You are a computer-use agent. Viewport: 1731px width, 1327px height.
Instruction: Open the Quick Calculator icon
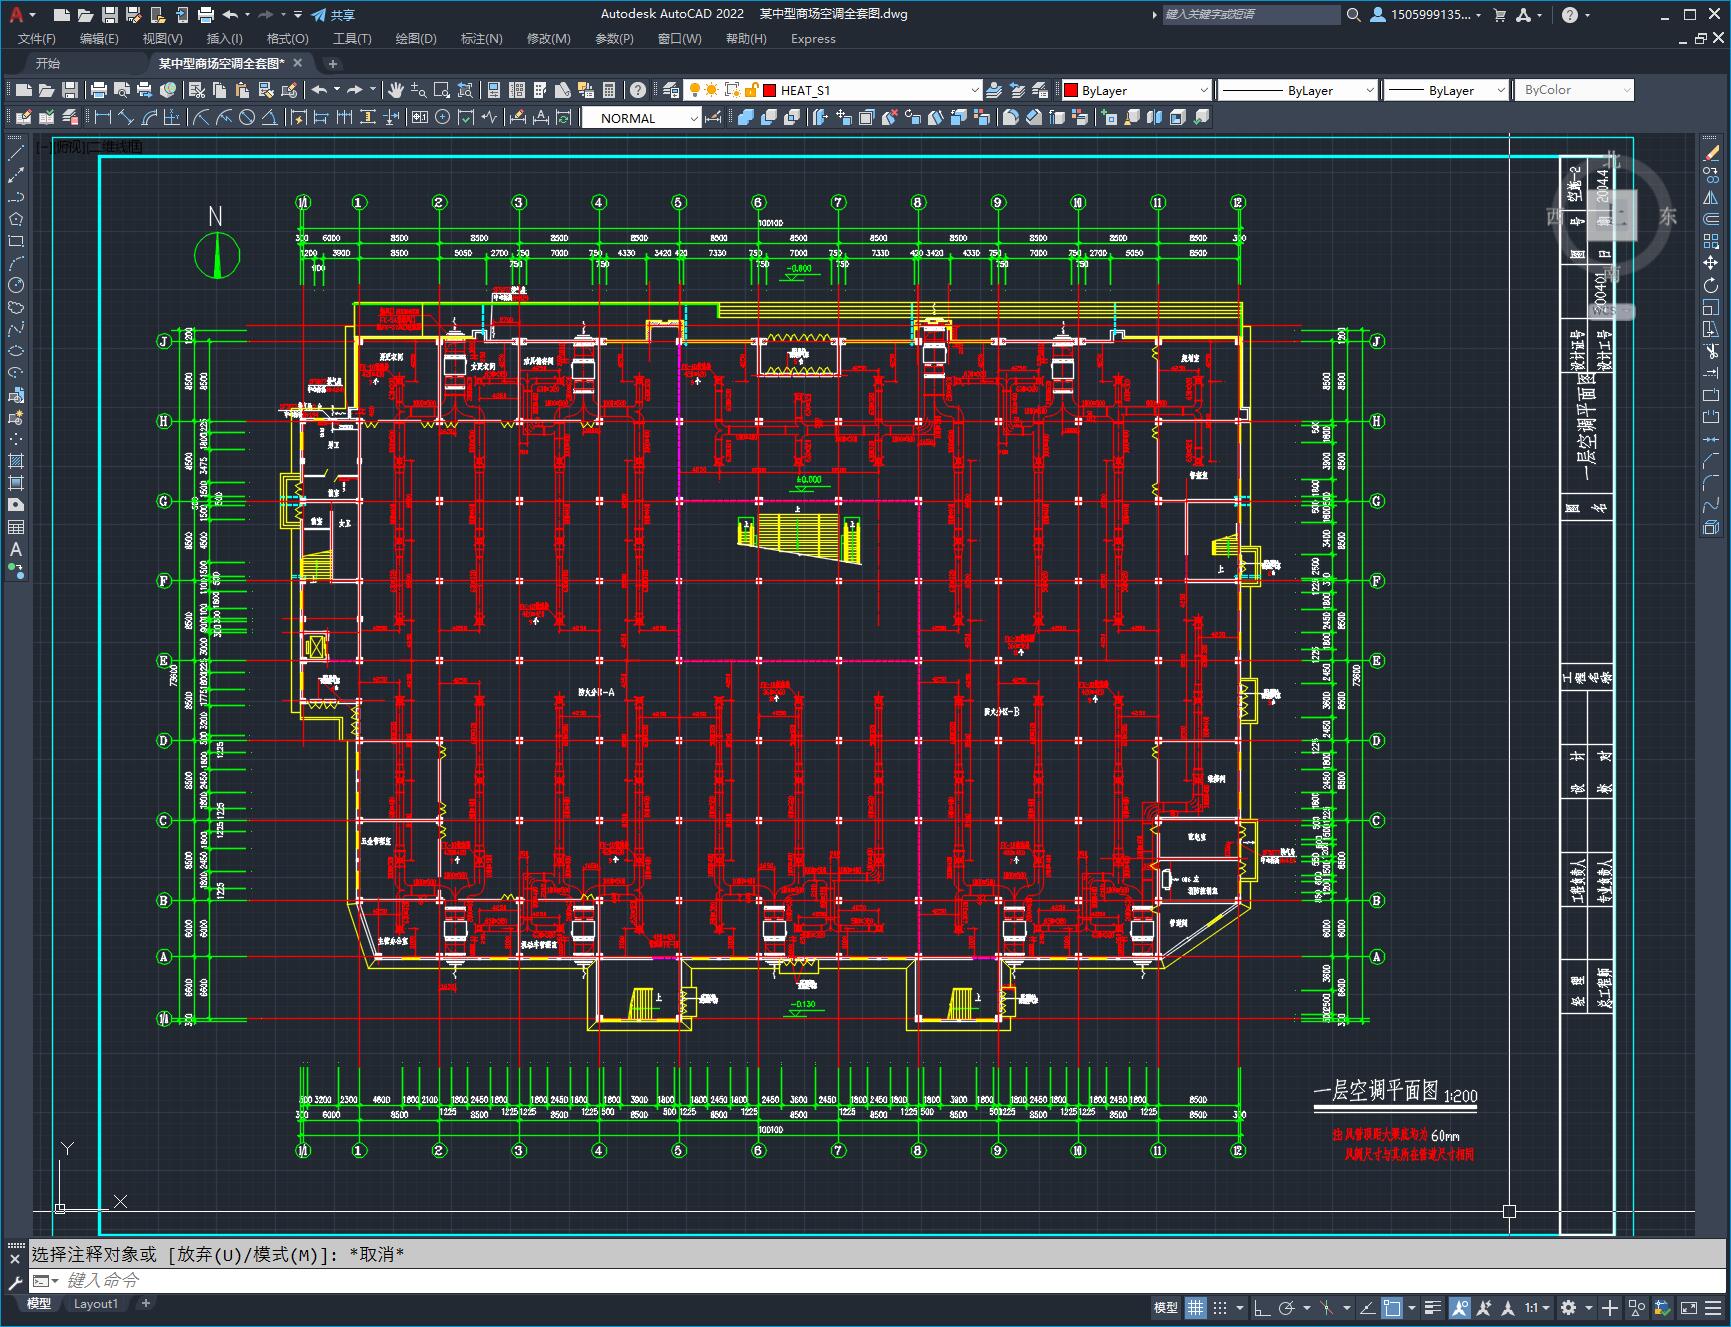pyautogui.click(x=609, y=90)
